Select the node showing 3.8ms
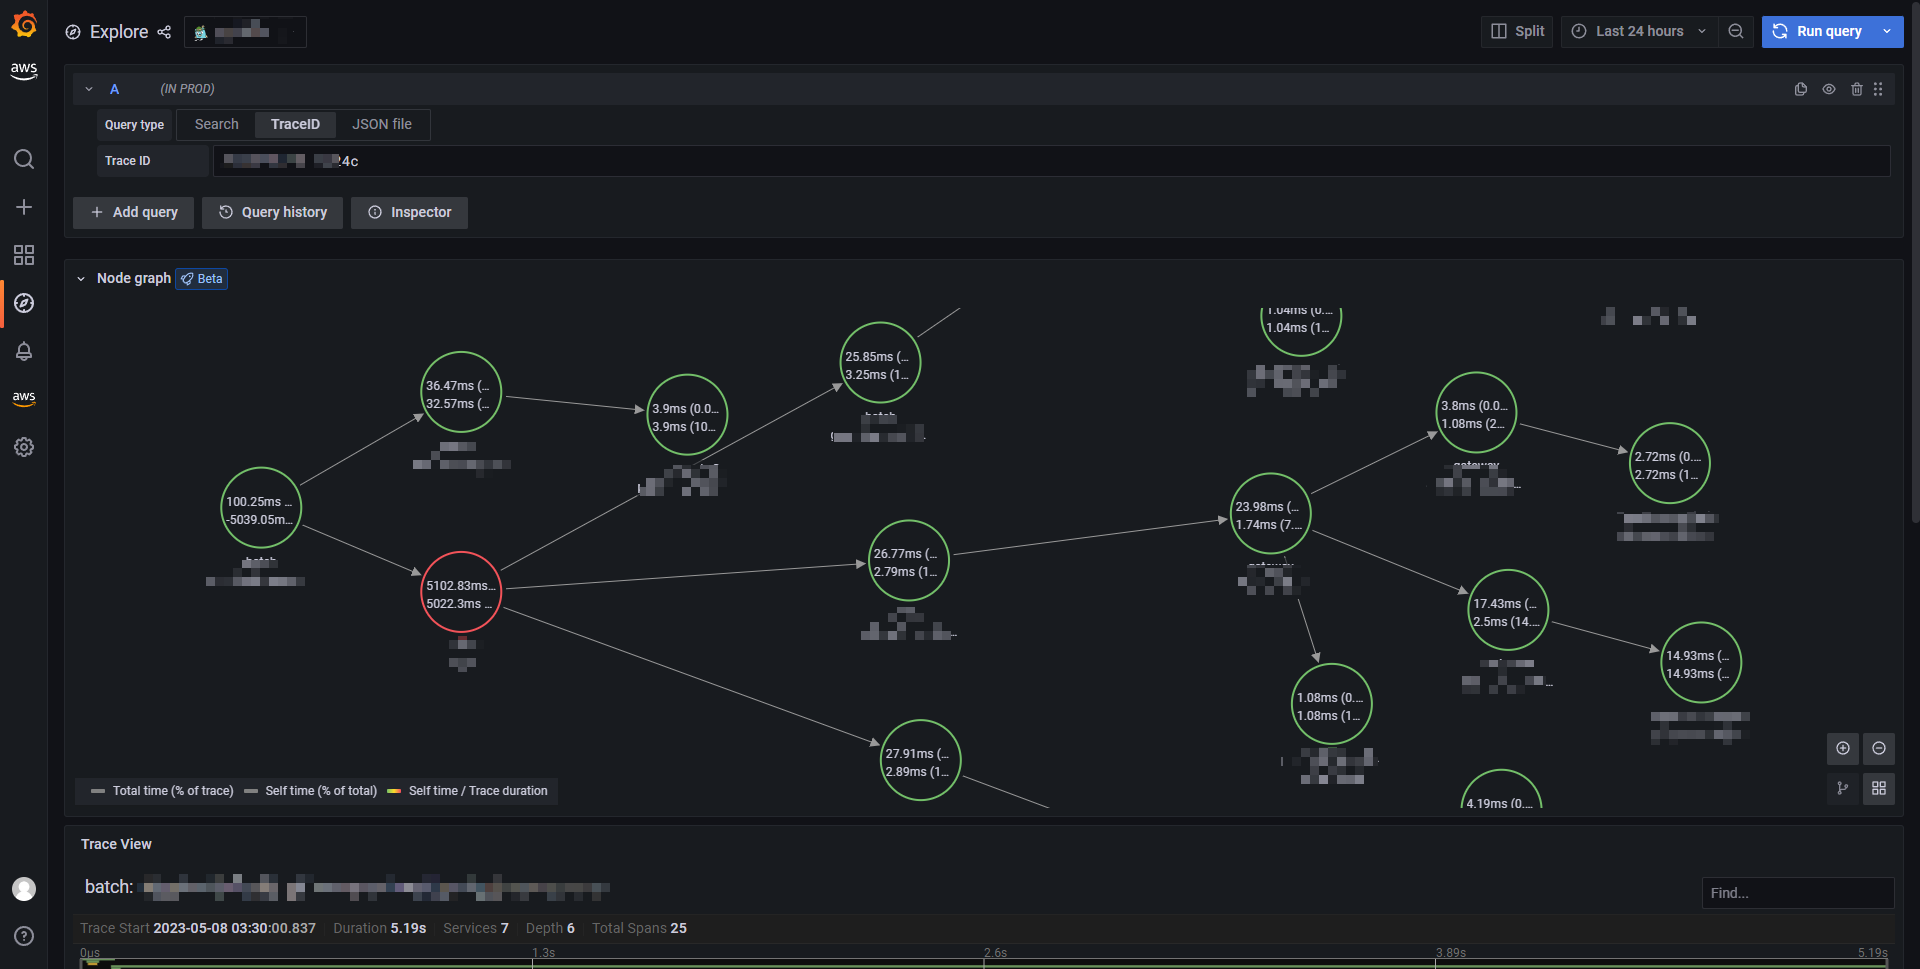 [1476, 412]
